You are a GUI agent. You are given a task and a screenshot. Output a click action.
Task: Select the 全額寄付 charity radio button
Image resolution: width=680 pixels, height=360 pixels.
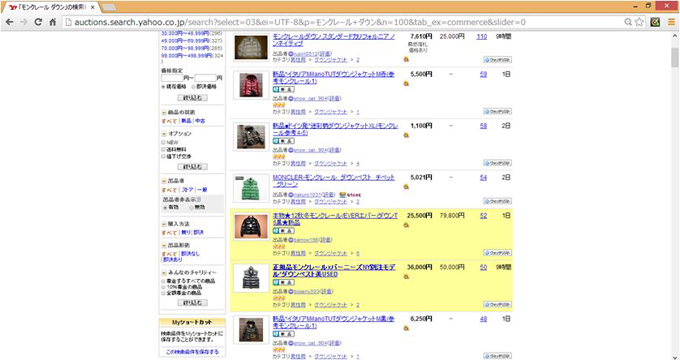pos(163,293)
